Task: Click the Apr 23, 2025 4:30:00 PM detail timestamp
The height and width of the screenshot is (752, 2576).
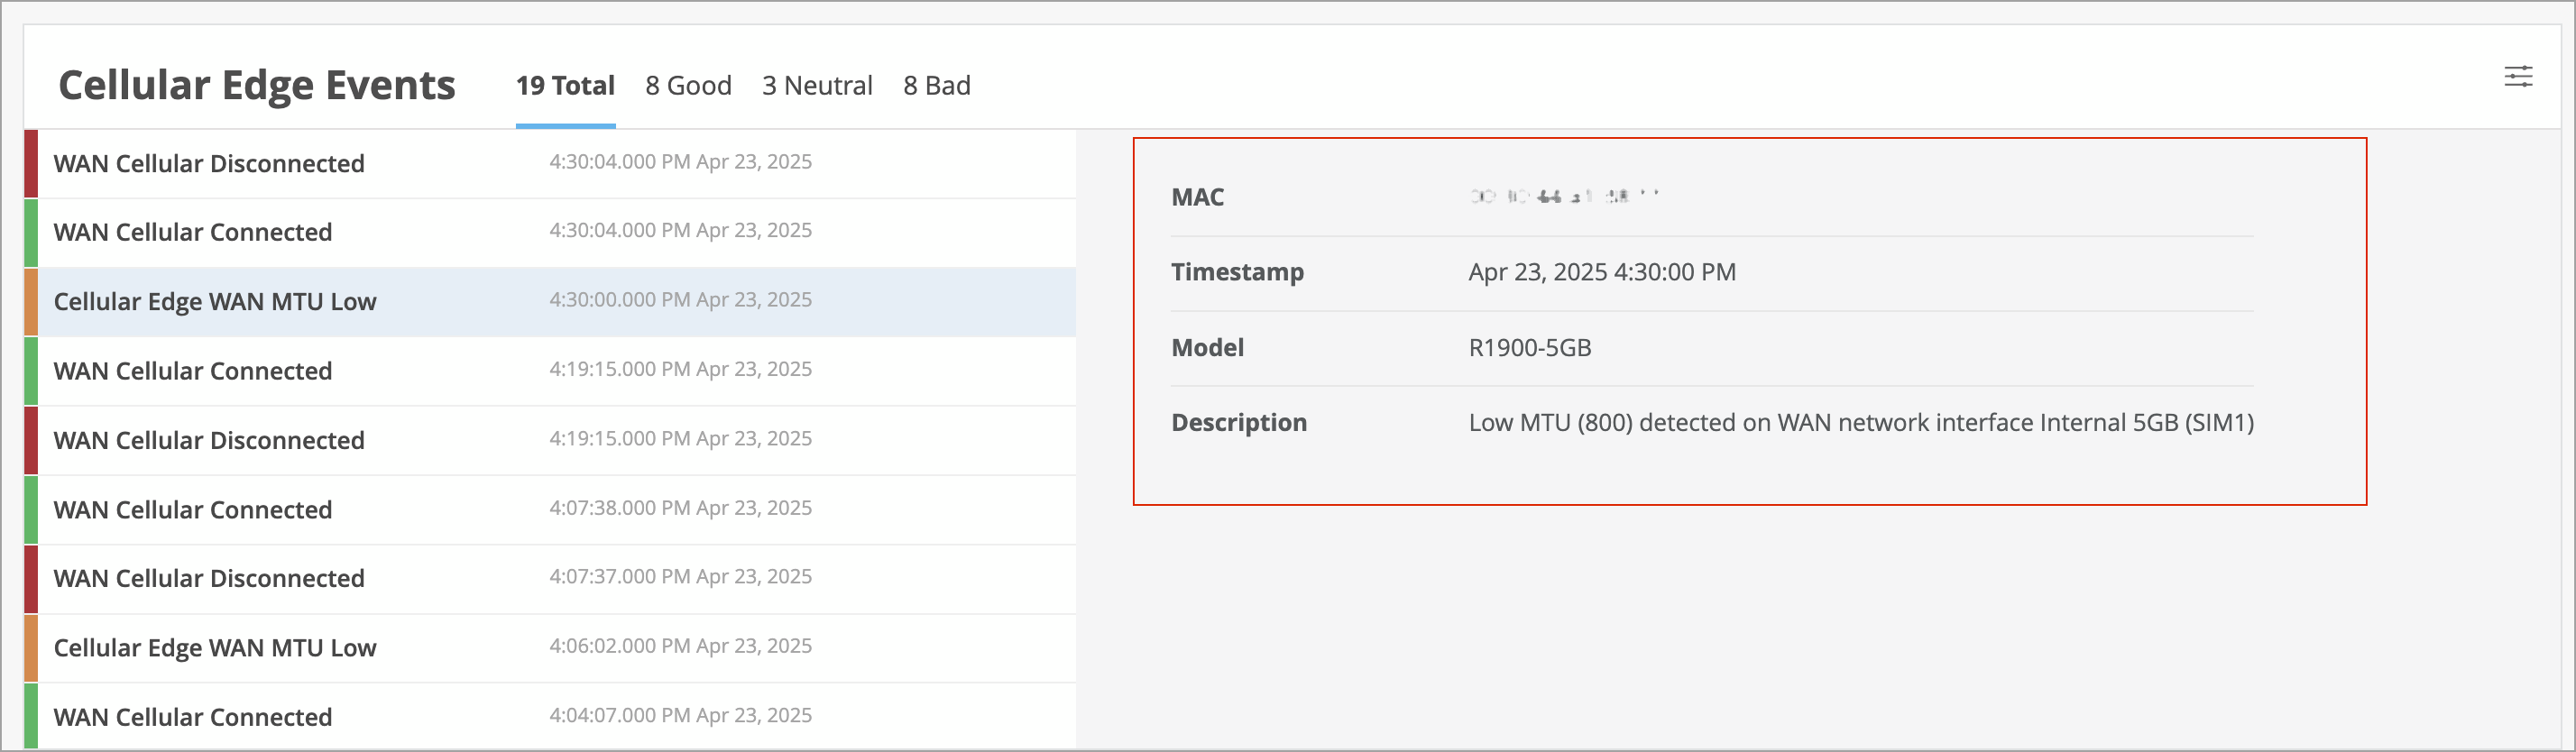Action: 1601,272
